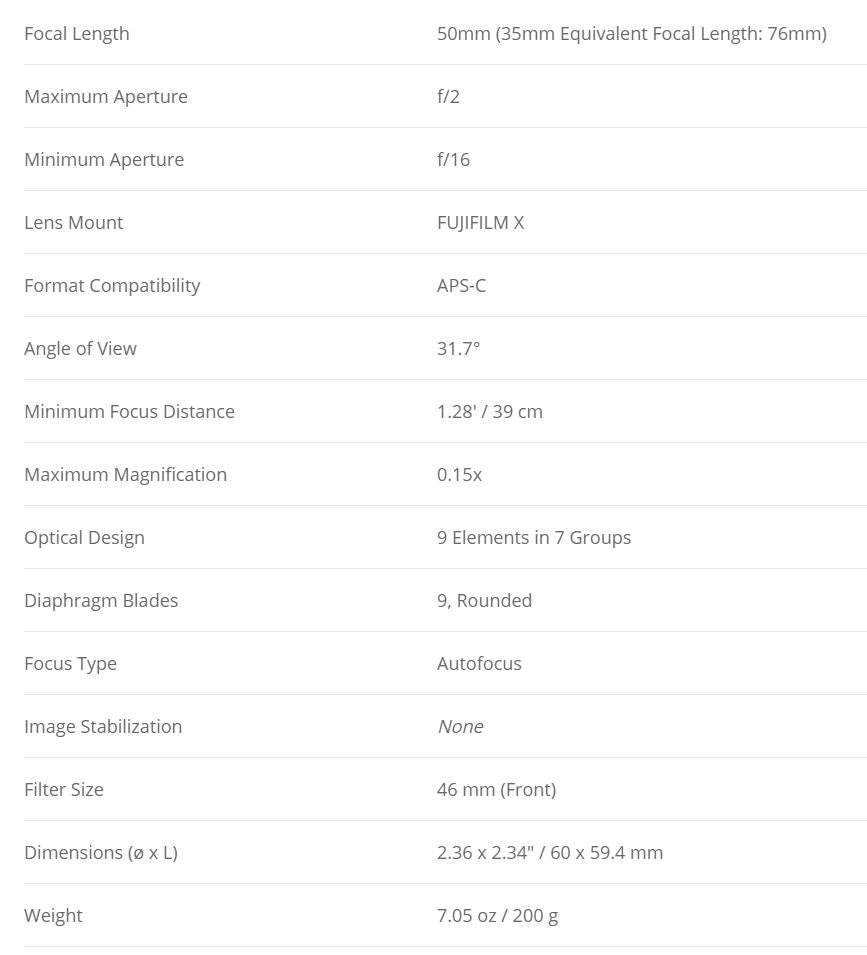Select the italic None stabilization value
This screenshot has height=955, width=867.
460,727
